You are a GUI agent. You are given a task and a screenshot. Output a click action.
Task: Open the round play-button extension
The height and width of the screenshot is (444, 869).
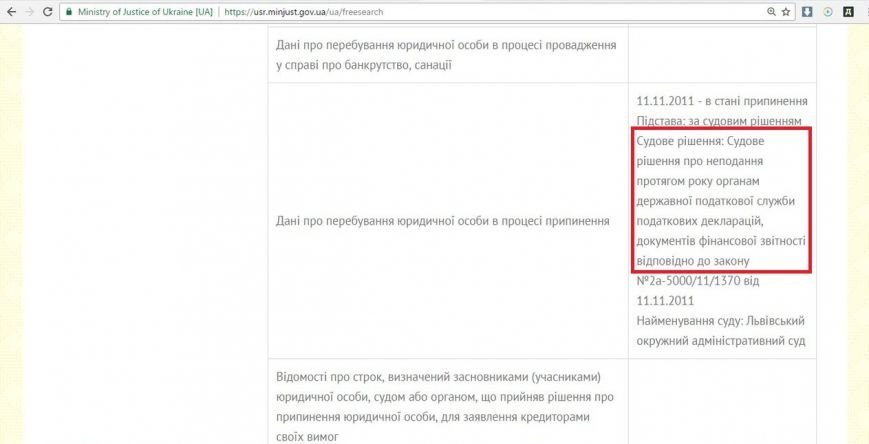[x=828, y=12]
